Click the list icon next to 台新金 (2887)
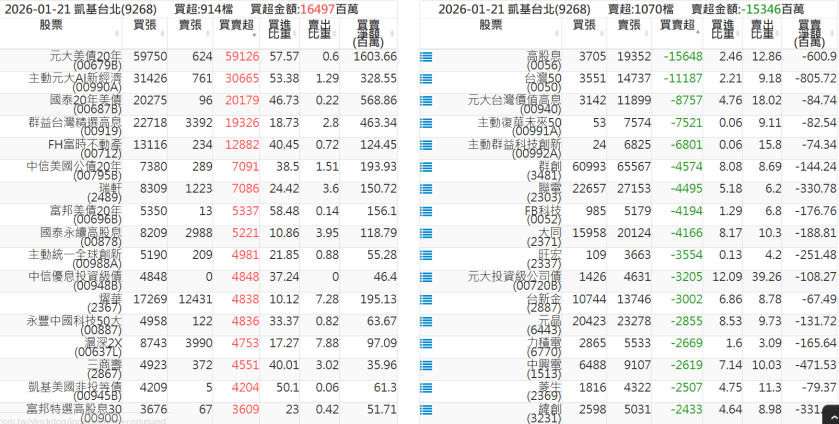The width and height of the screenshot is (839, 424). tap(426, 298)
